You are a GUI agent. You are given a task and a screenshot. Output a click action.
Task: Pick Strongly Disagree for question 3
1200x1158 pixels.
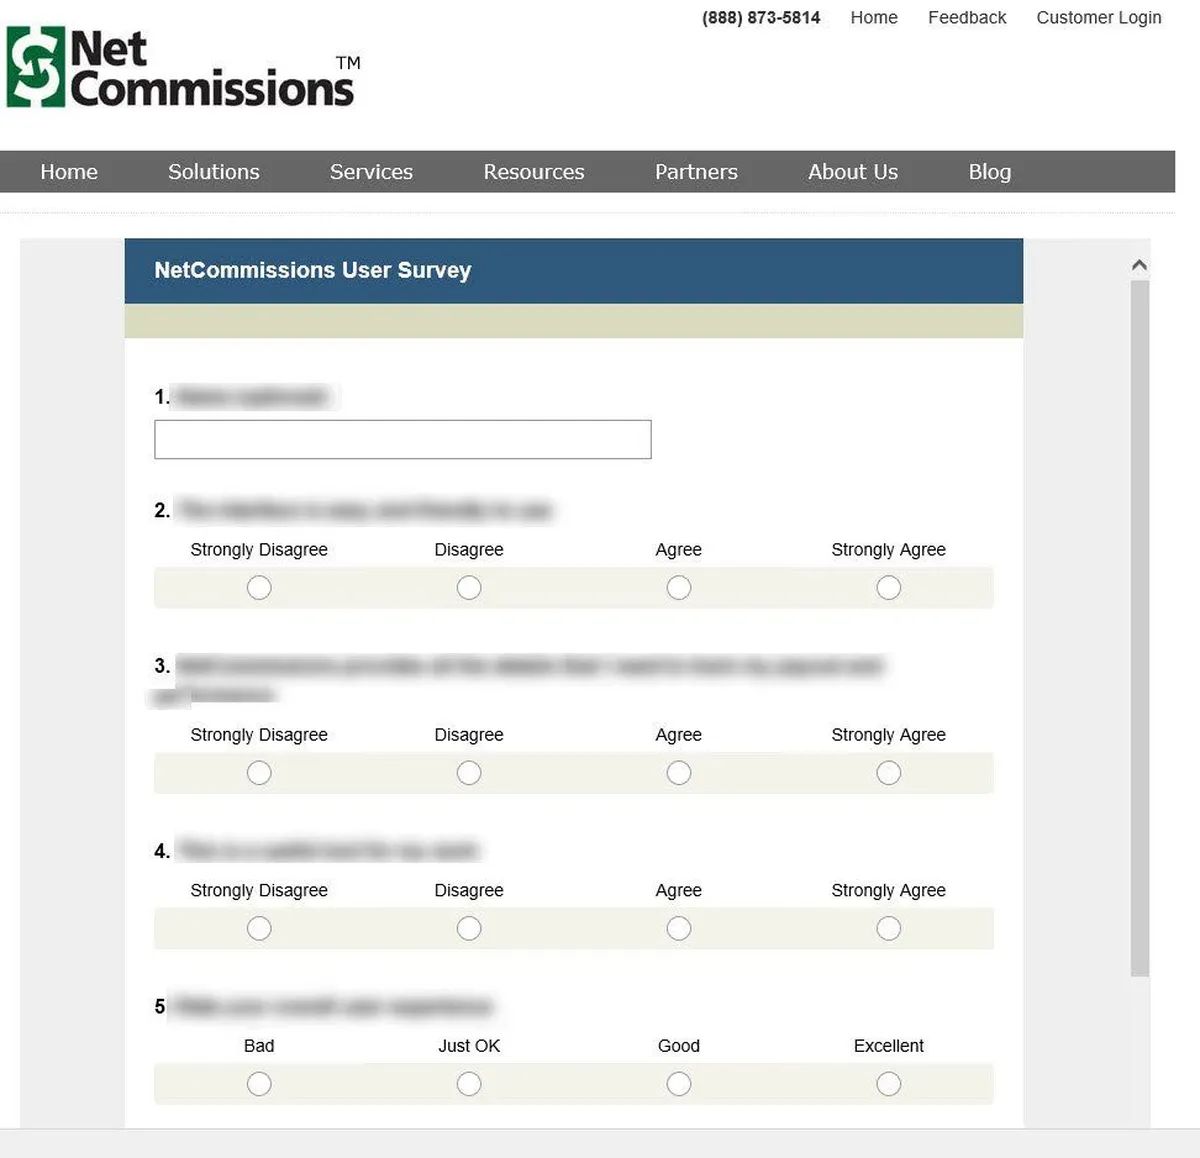259,773
